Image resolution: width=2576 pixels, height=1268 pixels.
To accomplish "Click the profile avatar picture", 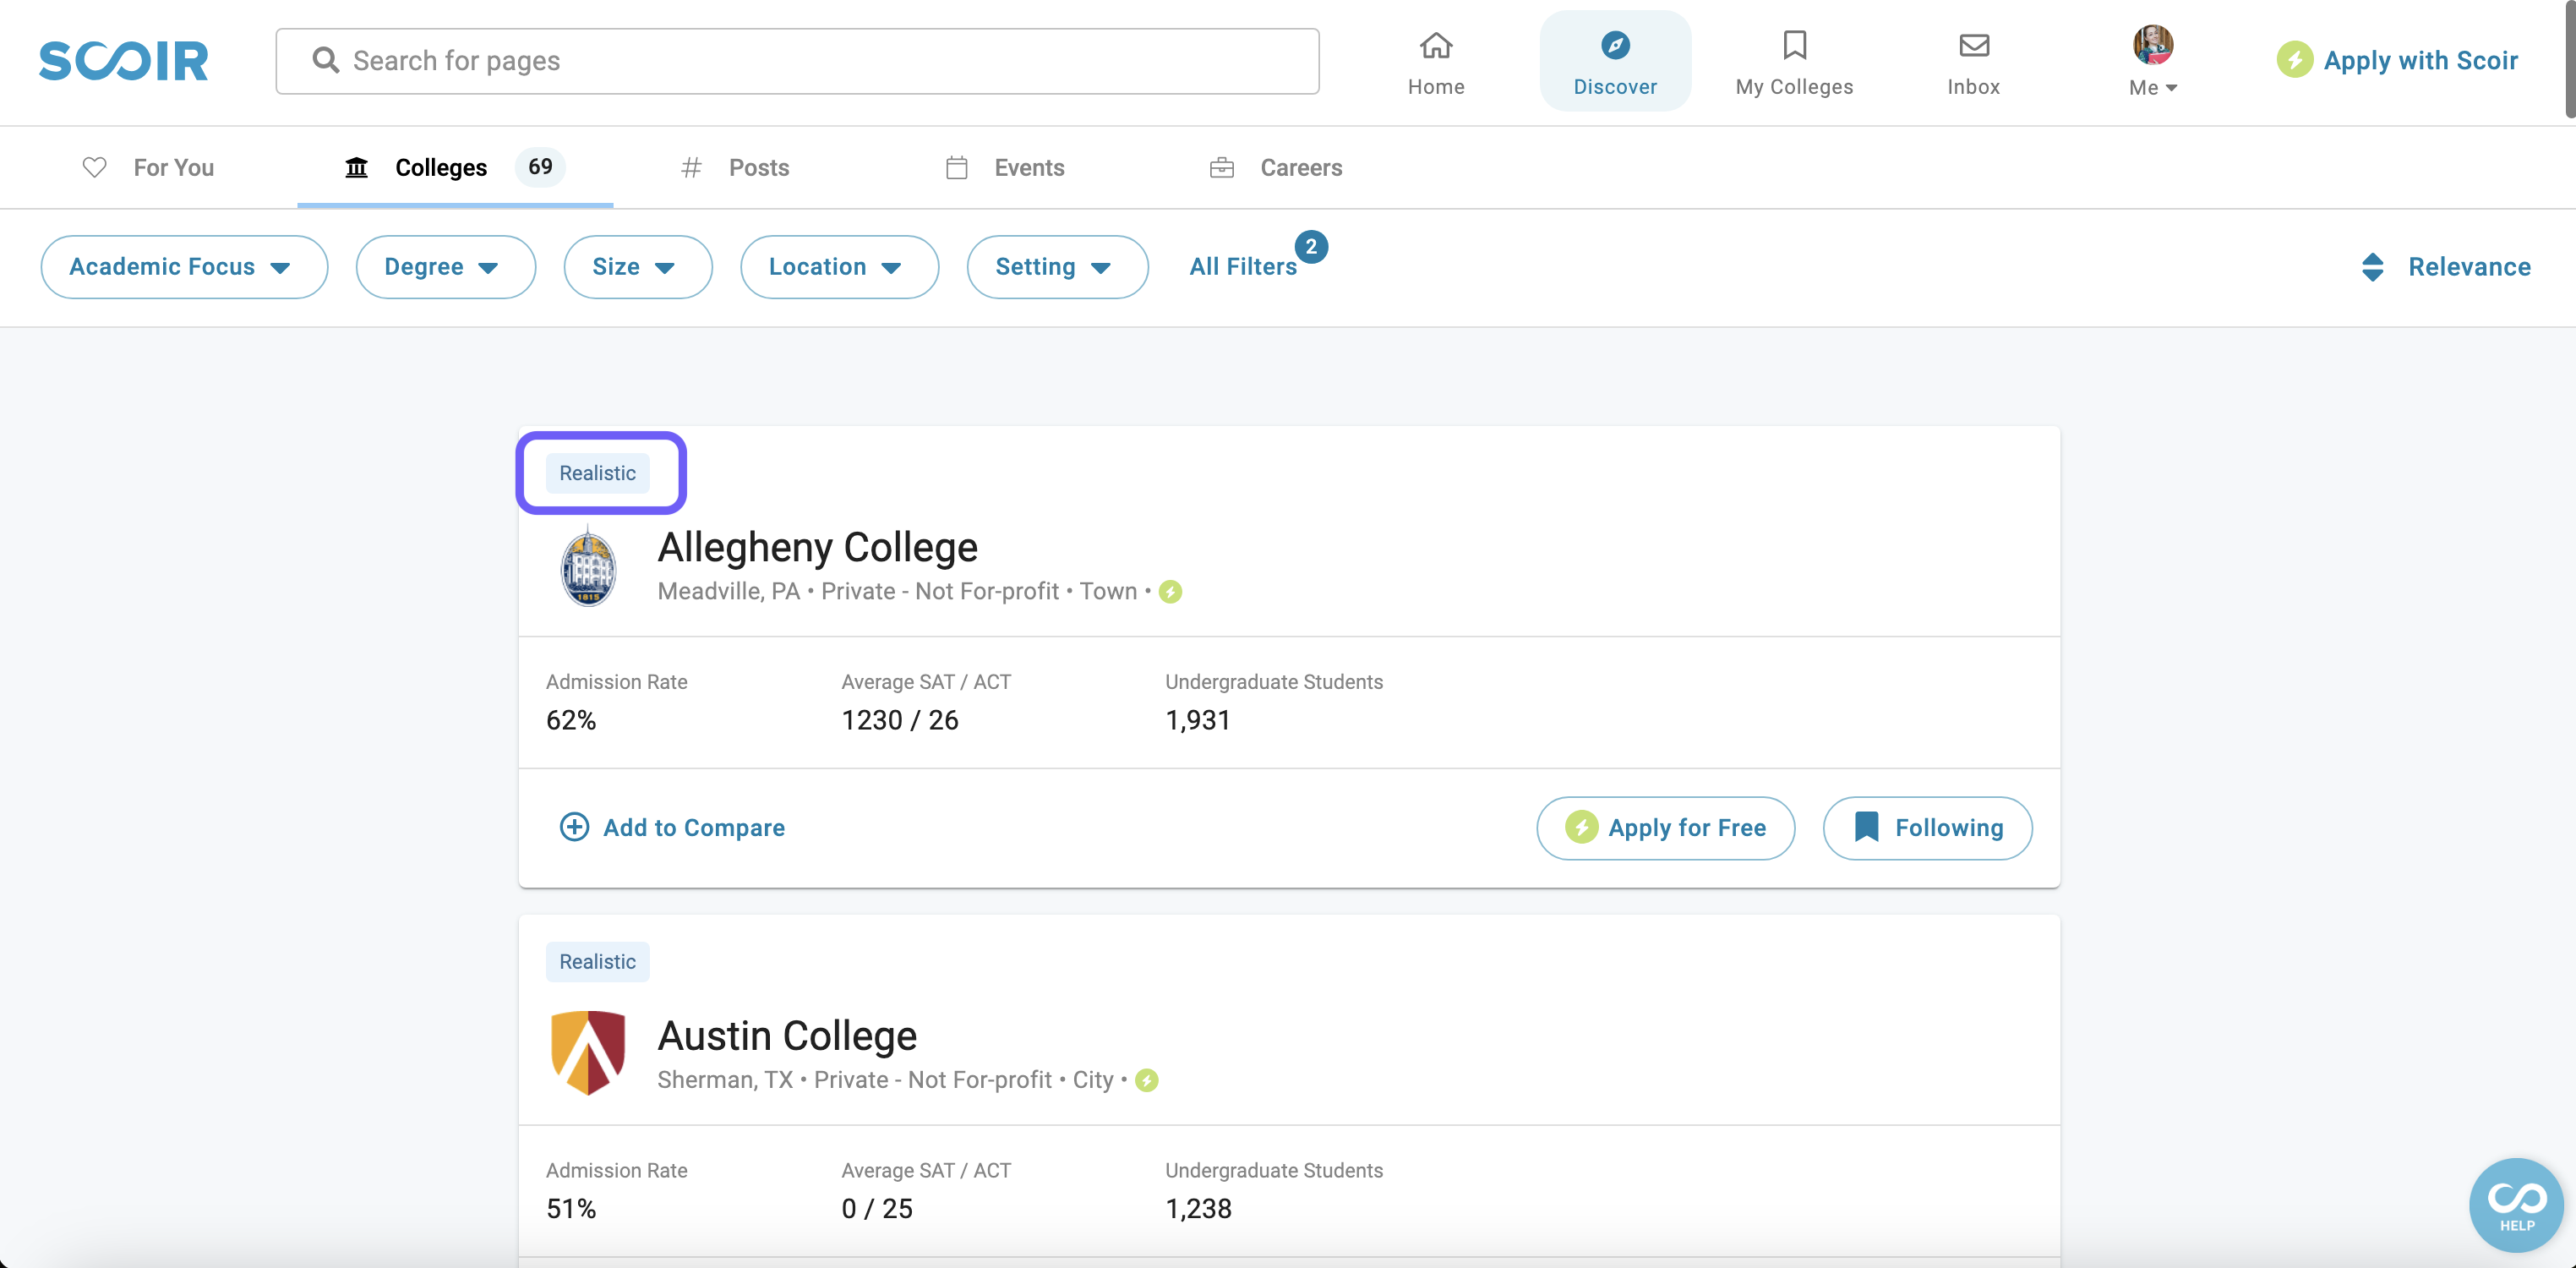I will click(x=2152, y=44).
